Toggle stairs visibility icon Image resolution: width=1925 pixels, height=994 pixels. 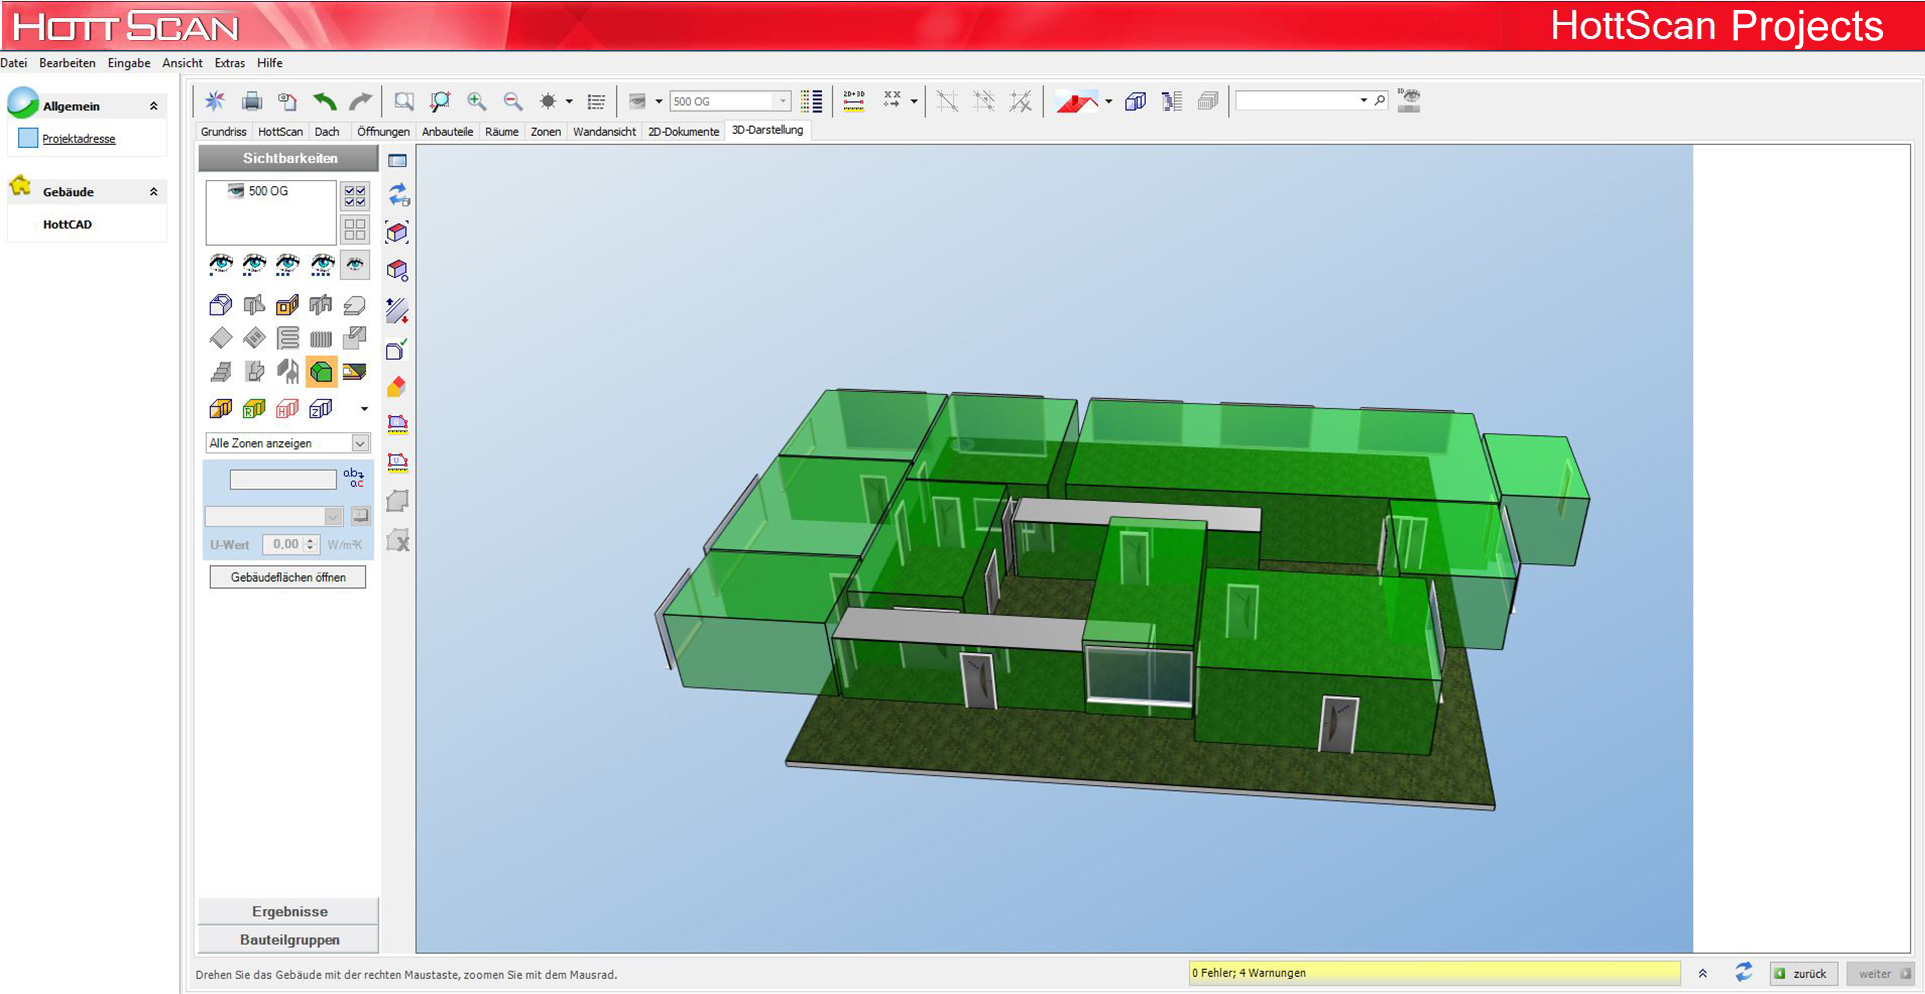[221, 372]
